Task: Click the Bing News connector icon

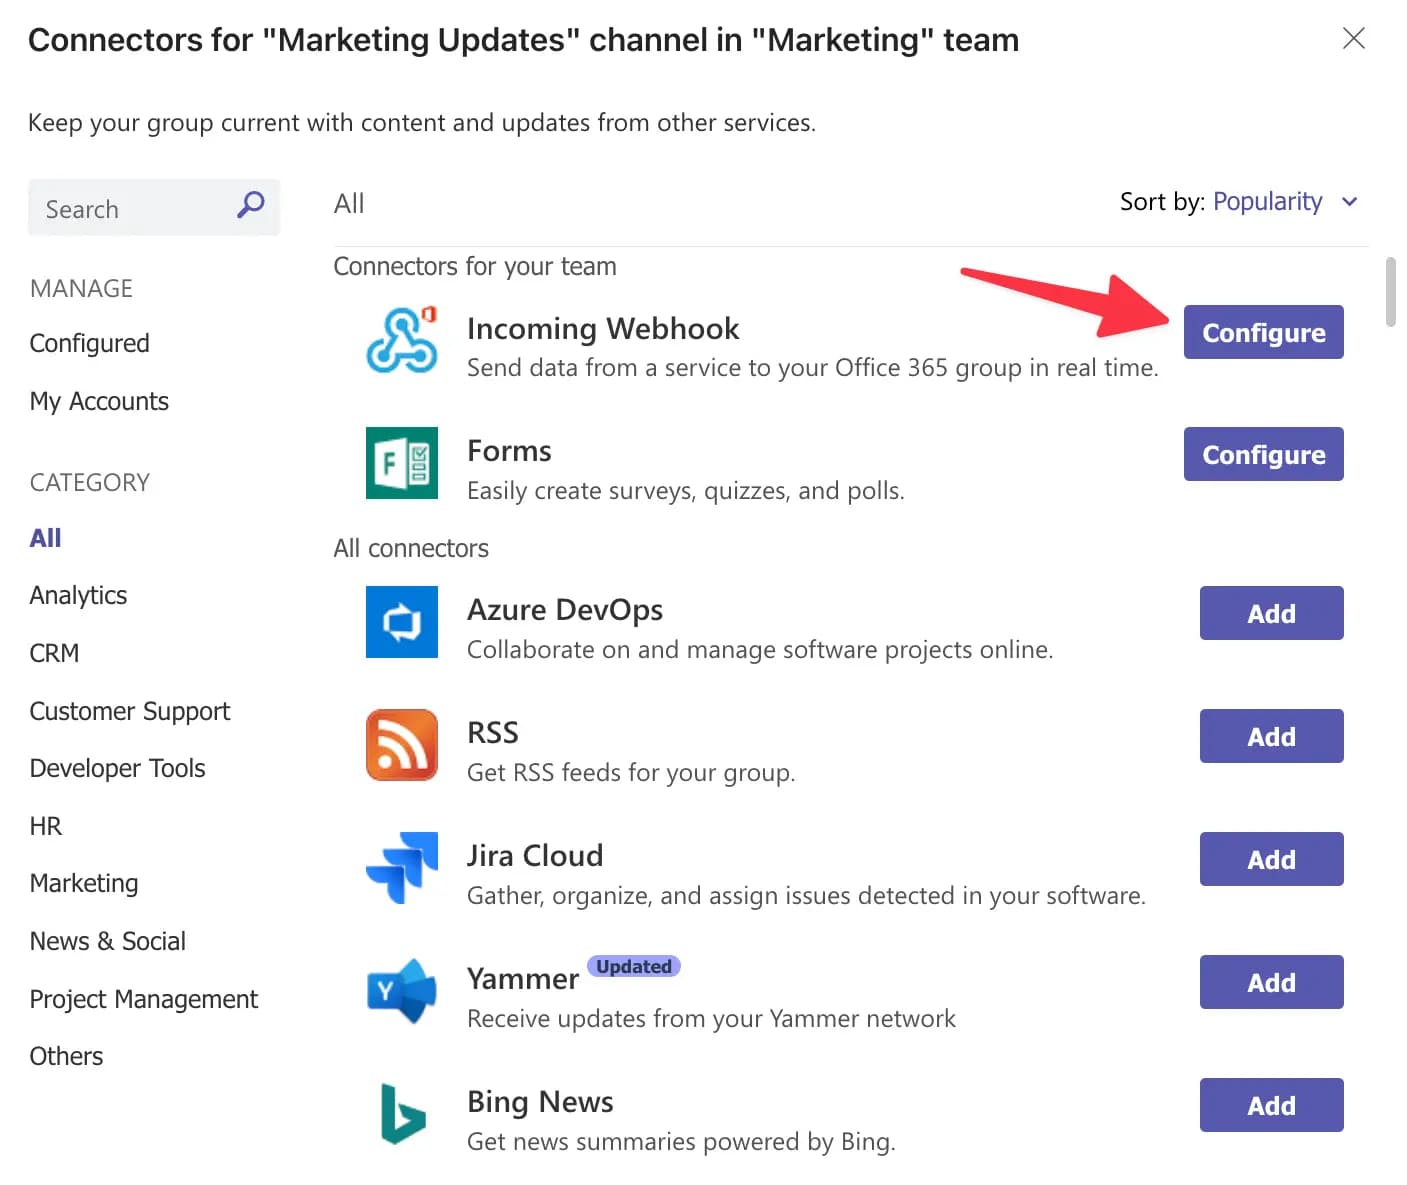Action: click(401, 1113)
